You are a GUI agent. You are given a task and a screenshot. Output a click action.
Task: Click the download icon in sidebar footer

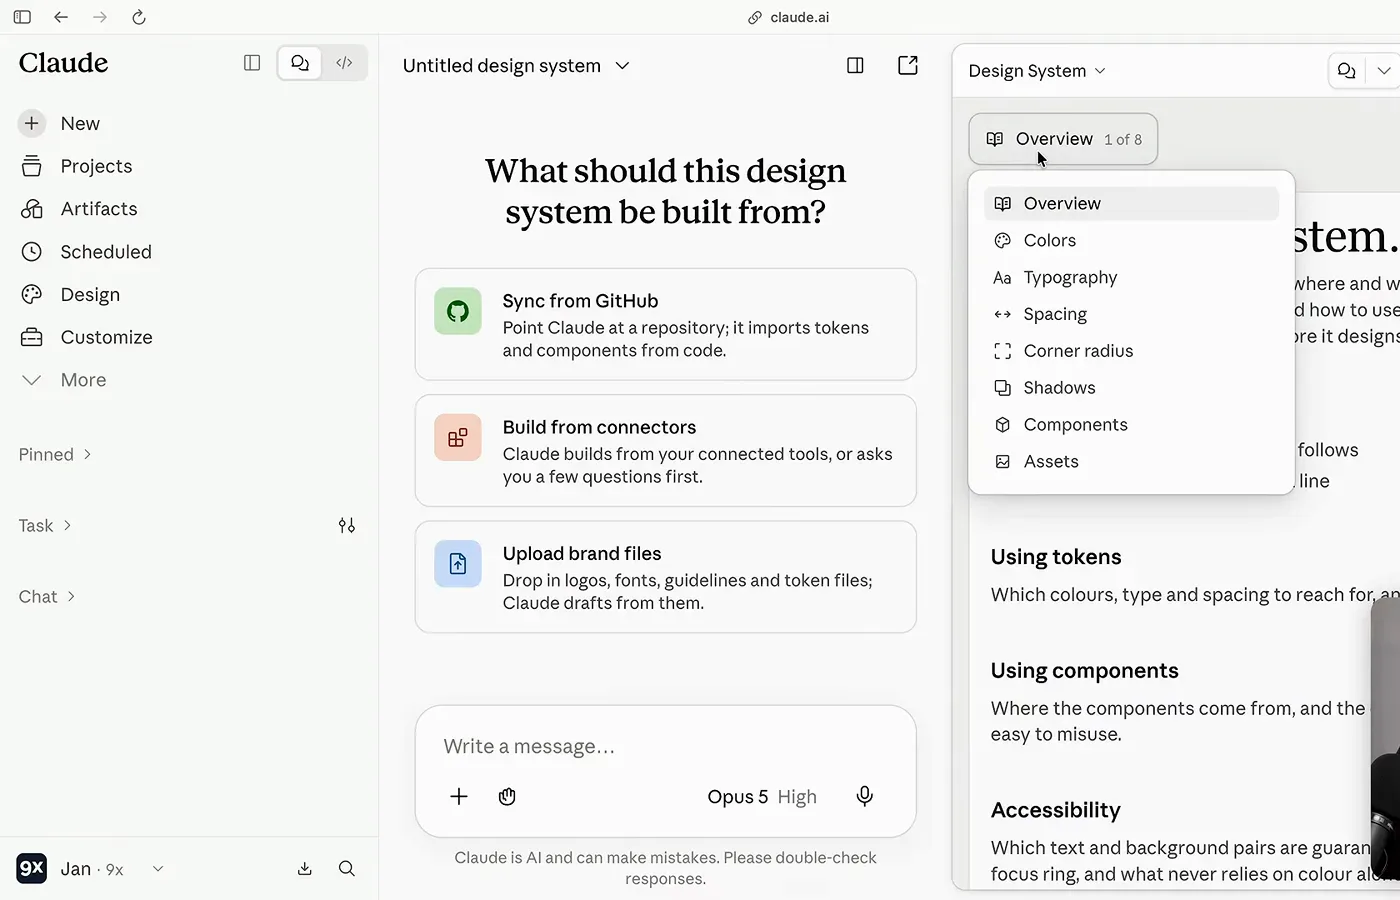(x=305, y=869)
